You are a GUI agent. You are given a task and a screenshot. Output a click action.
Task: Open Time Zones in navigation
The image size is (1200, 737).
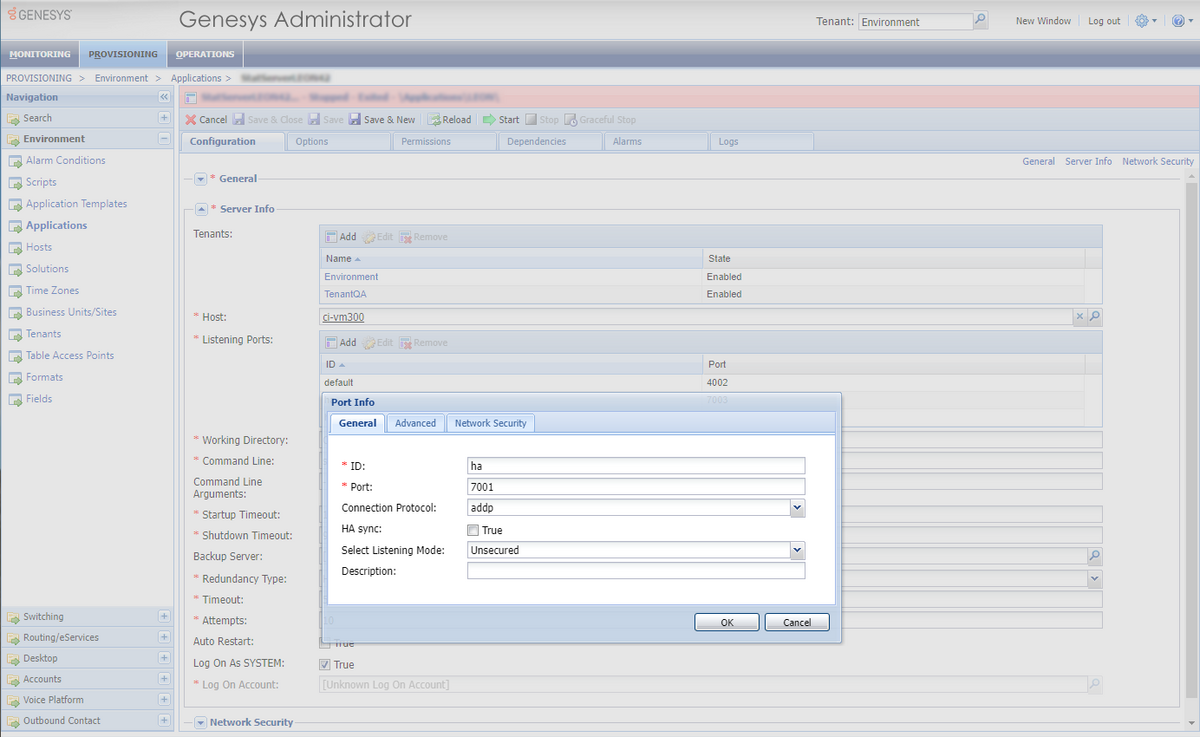click(52, 291)
